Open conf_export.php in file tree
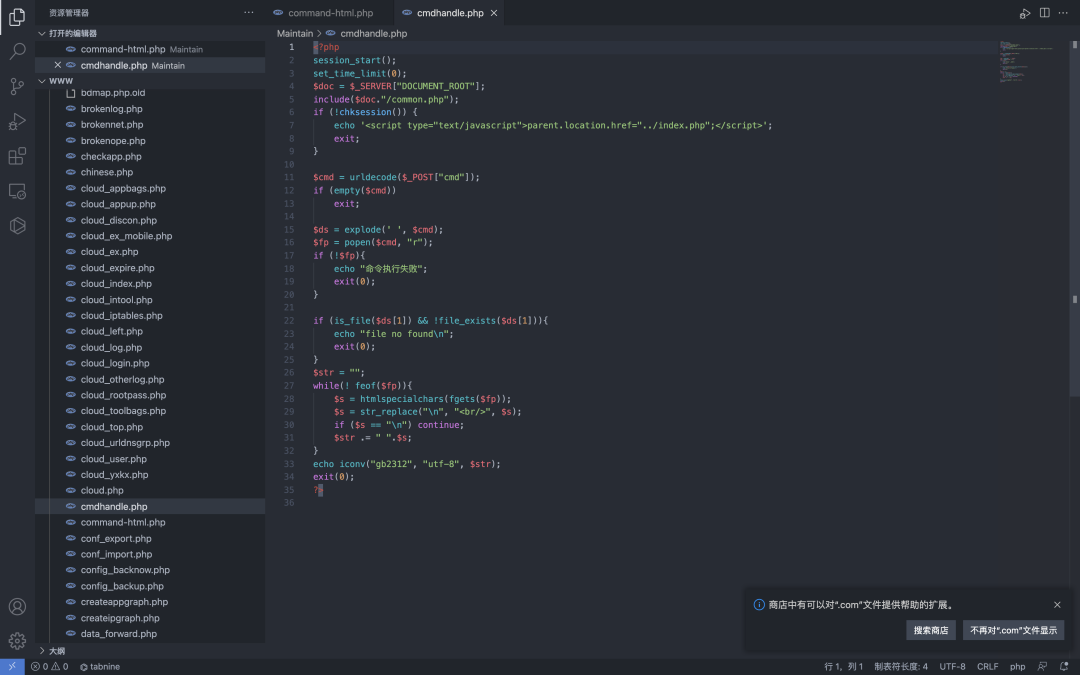 [x=150, y=539]
